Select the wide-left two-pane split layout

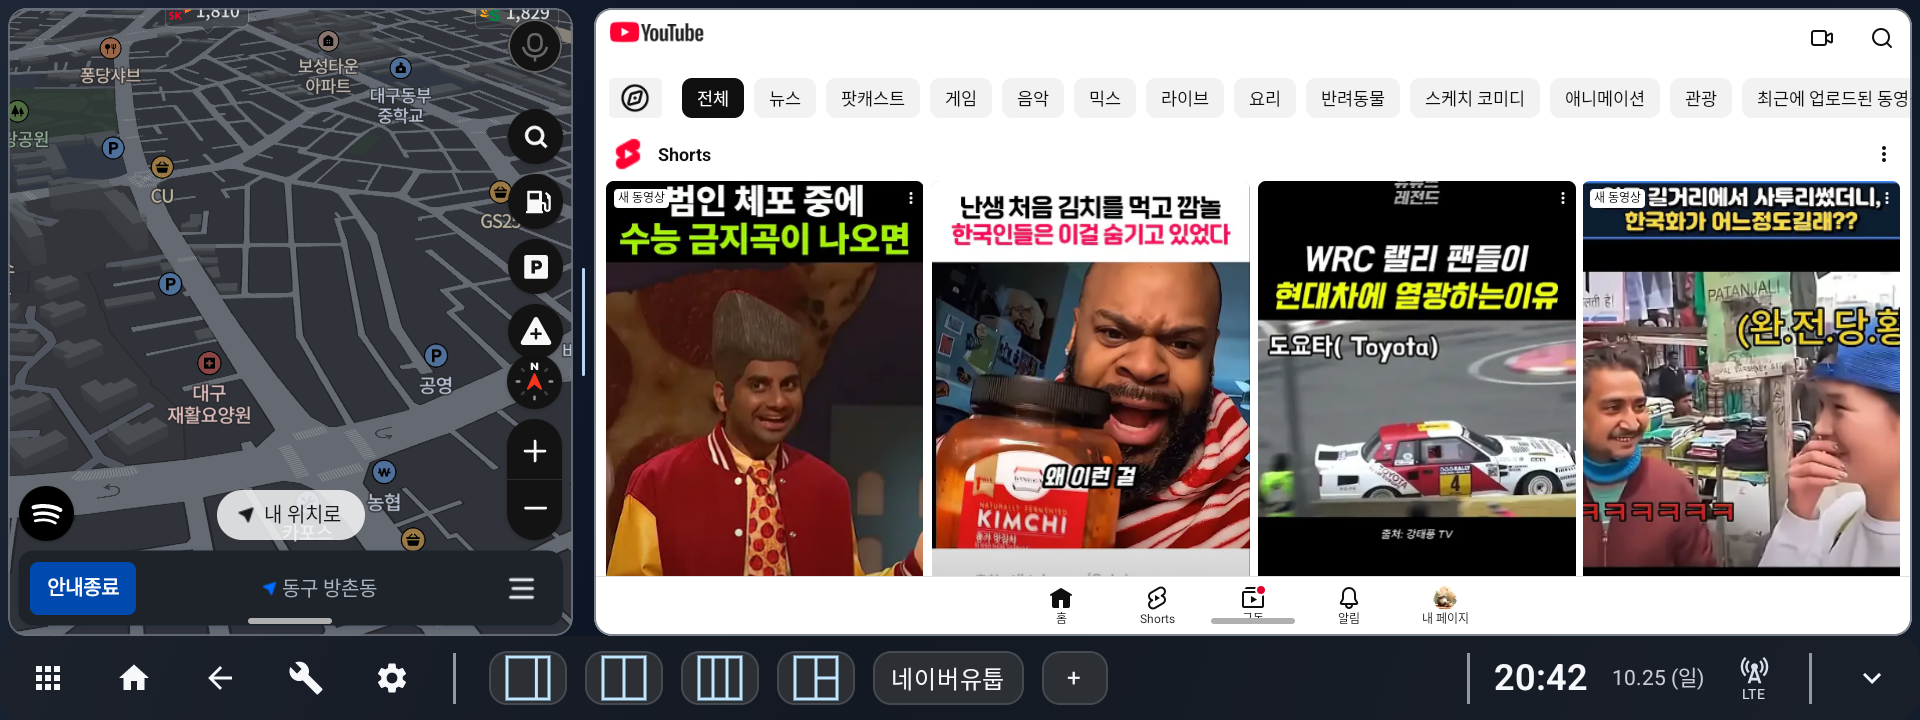point(528,678)
